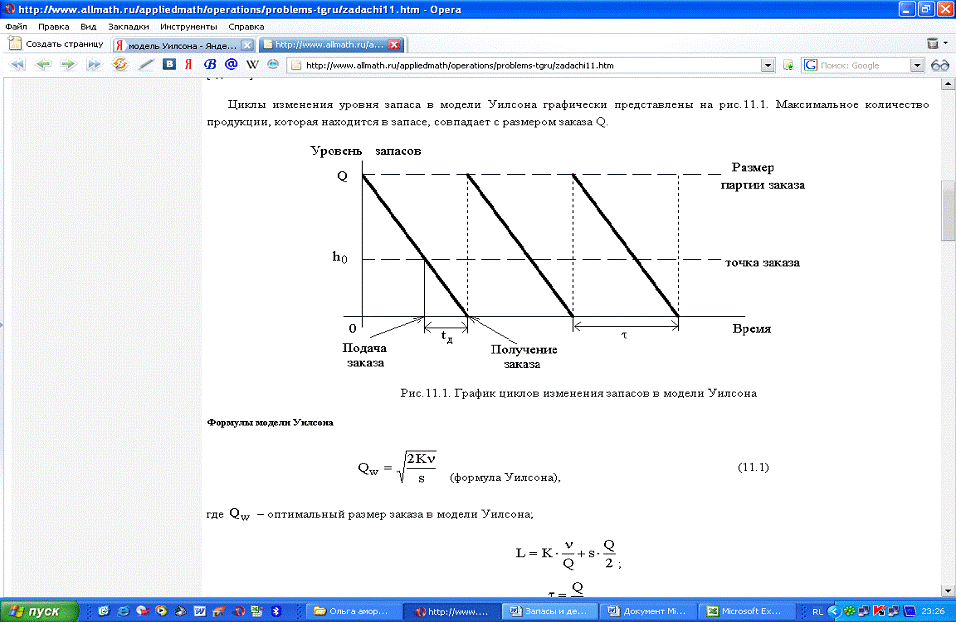Open the Wikipedia W bookmark icon
Screen dimensions: 956x622
click(252, 64)
